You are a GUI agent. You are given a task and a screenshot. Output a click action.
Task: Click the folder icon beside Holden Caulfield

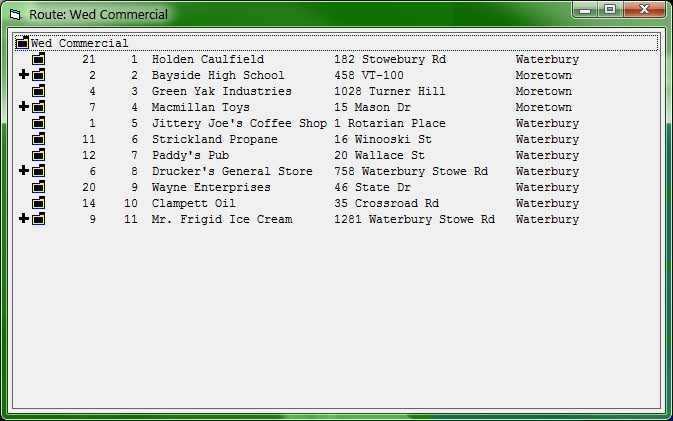[x=39, y=59]
